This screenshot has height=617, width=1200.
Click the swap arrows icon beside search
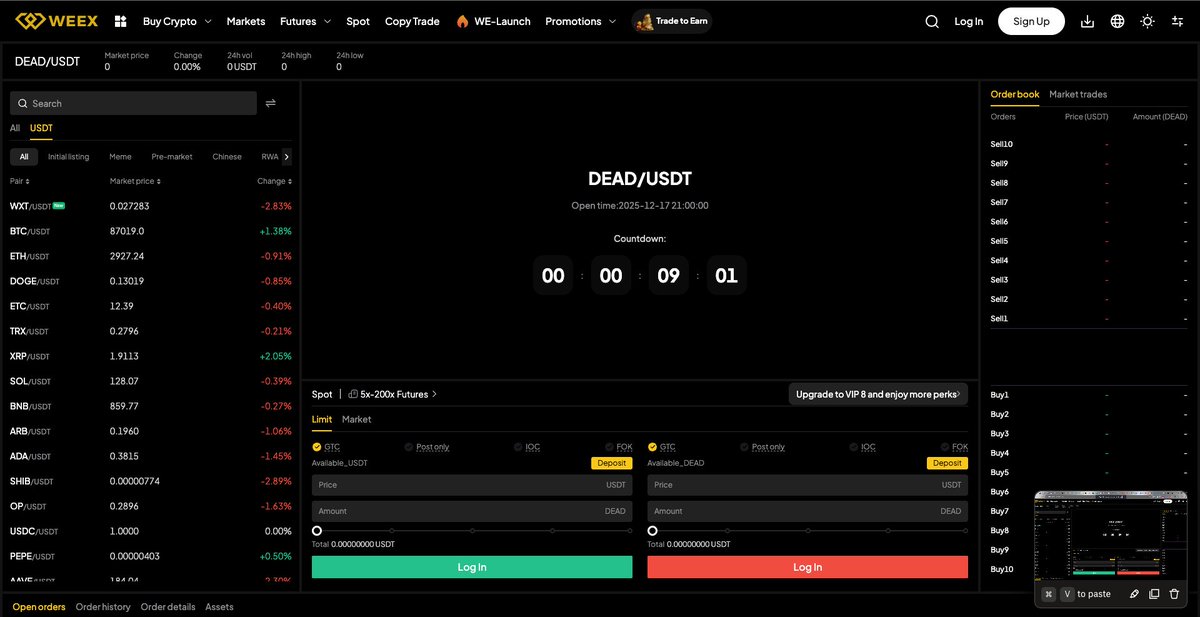(270, 103)
